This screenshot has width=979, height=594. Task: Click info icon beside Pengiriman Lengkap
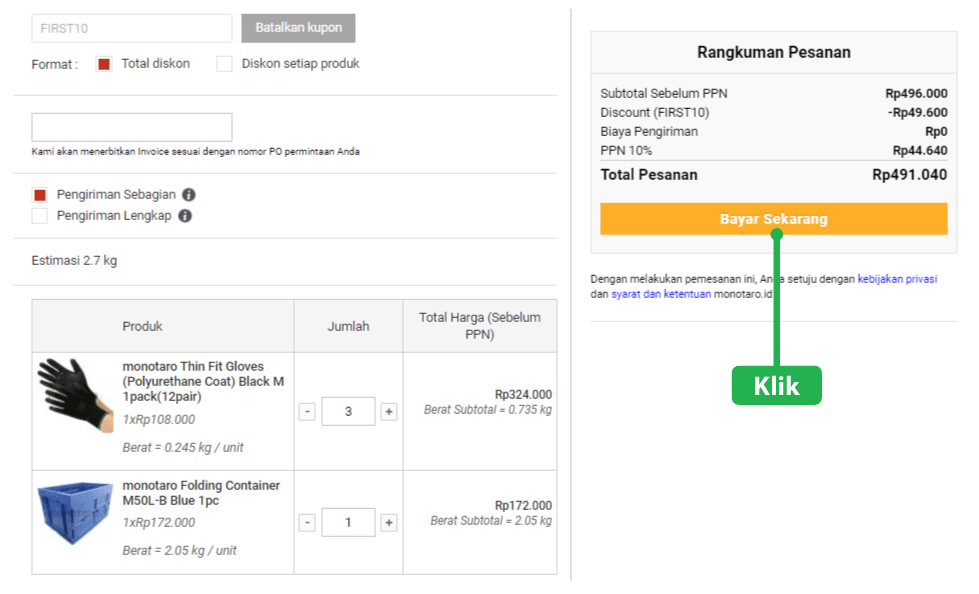pos(185,215)
